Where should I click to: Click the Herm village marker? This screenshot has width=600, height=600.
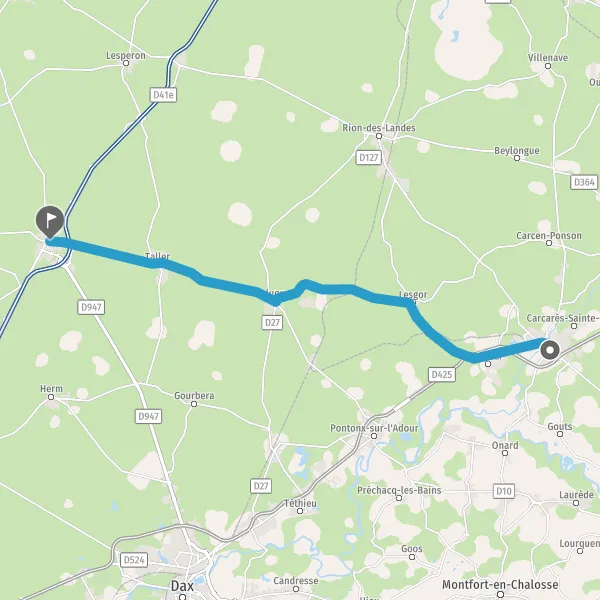coord(51,397)
